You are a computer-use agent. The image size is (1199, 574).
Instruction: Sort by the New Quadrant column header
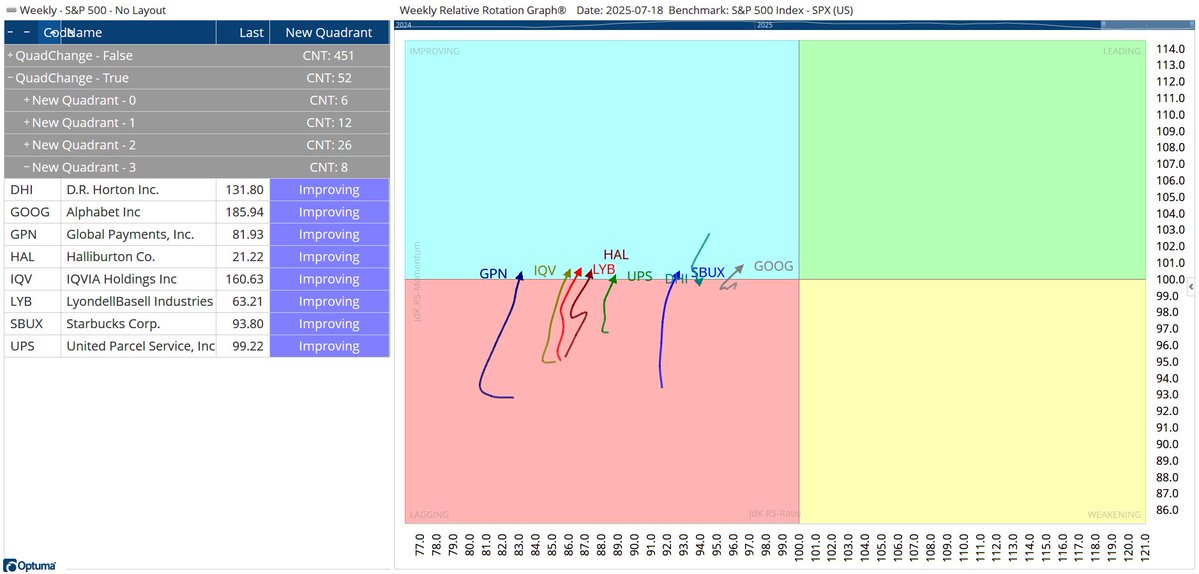[329, 33]
